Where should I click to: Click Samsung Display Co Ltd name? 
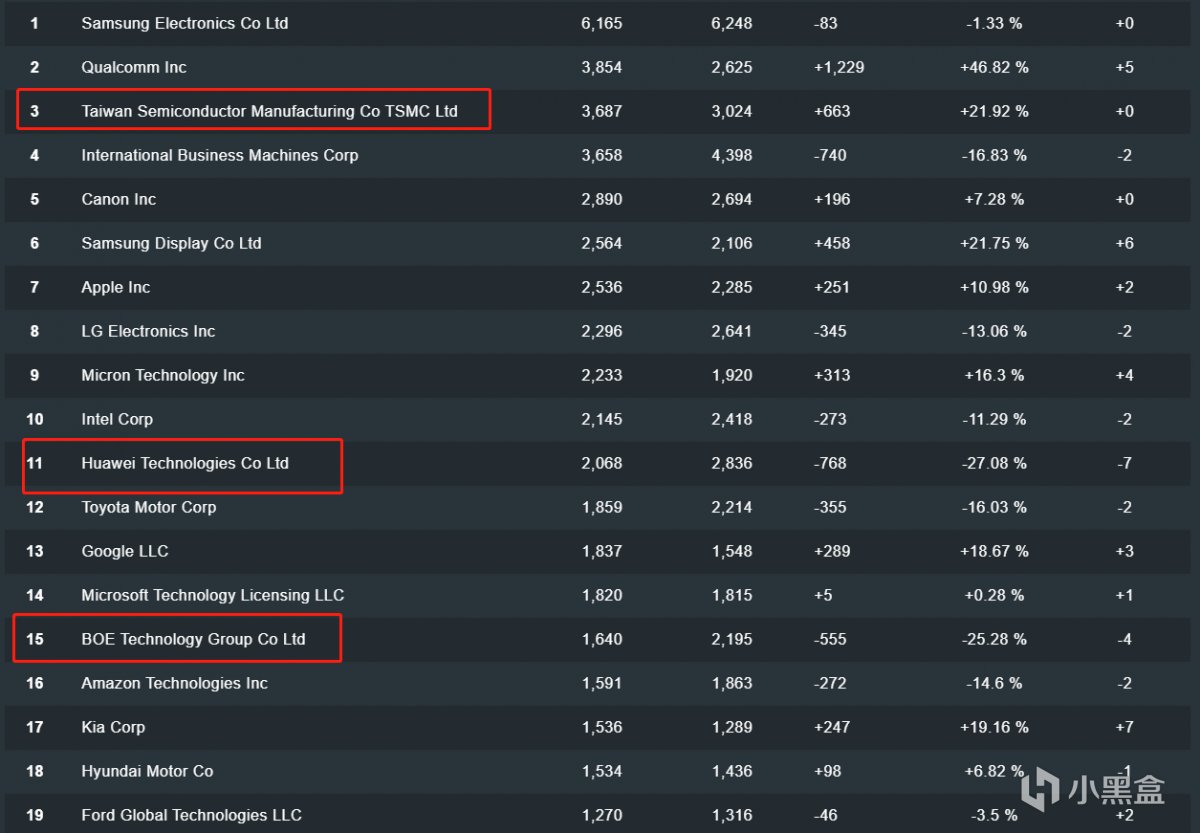[x=171, y=243]
